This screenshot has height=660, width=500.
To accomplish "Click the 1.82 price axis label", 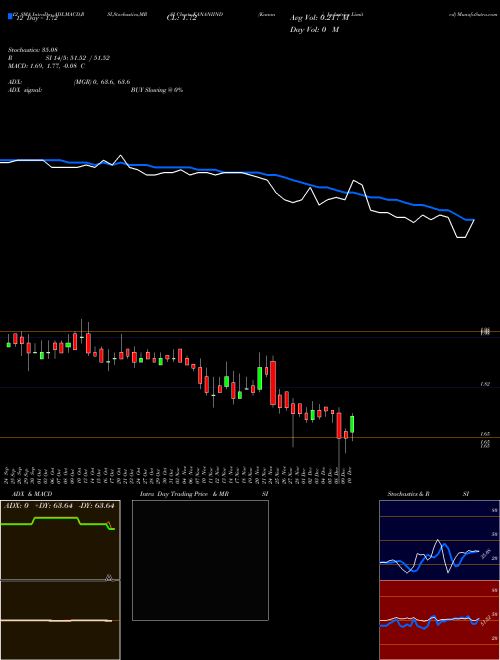I will pyautogui.click(x=485, y=384).
